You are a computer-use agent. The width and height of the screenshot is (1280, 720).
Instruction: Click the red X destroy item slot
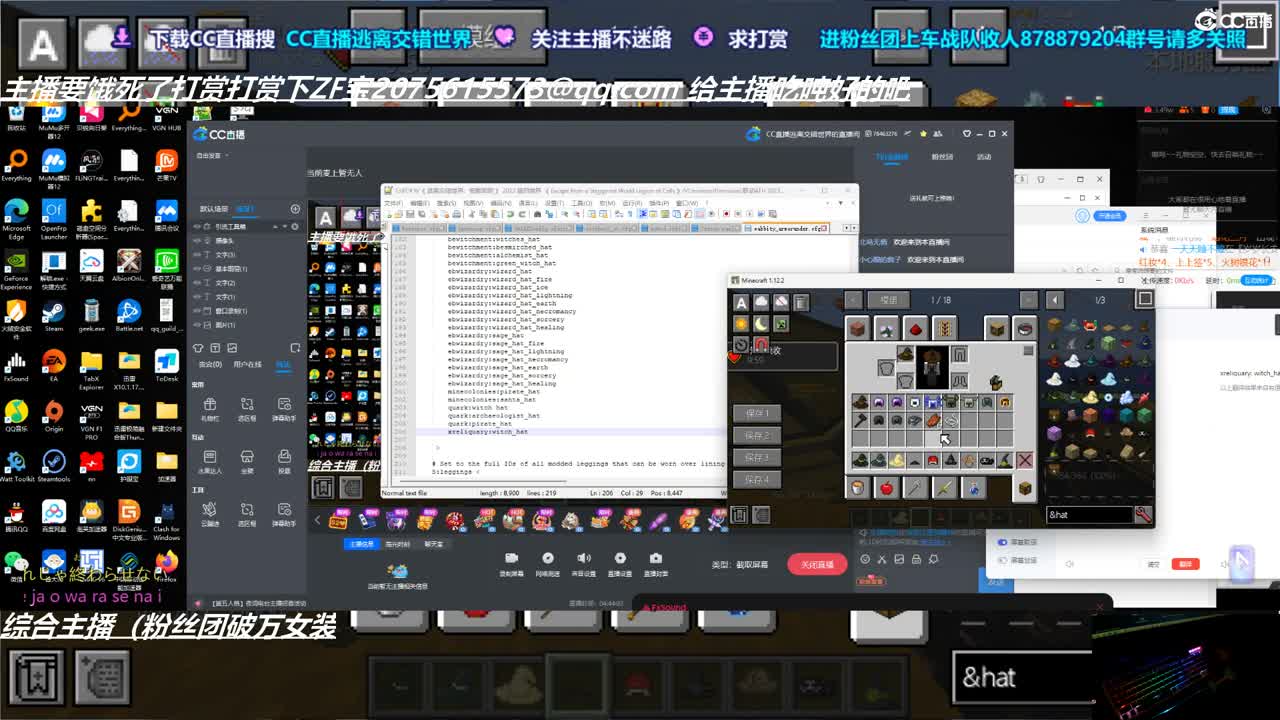coord(1024,460)
